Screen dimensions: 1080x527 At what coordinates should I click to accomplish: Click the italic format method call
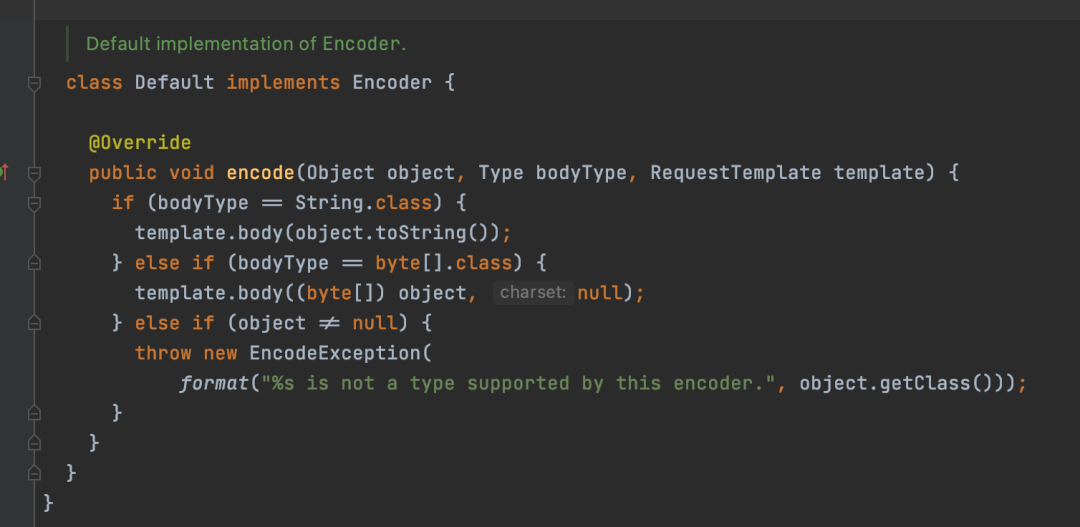click(x=213, y=383)
